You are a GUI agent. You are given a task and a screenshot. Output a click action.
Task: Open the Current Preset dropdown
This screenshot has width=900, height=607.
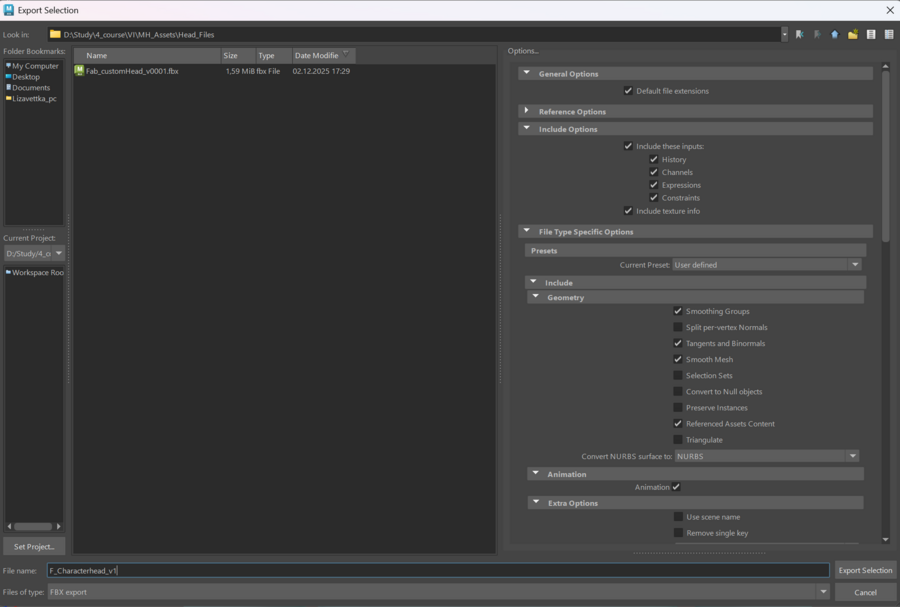point(766,265)
